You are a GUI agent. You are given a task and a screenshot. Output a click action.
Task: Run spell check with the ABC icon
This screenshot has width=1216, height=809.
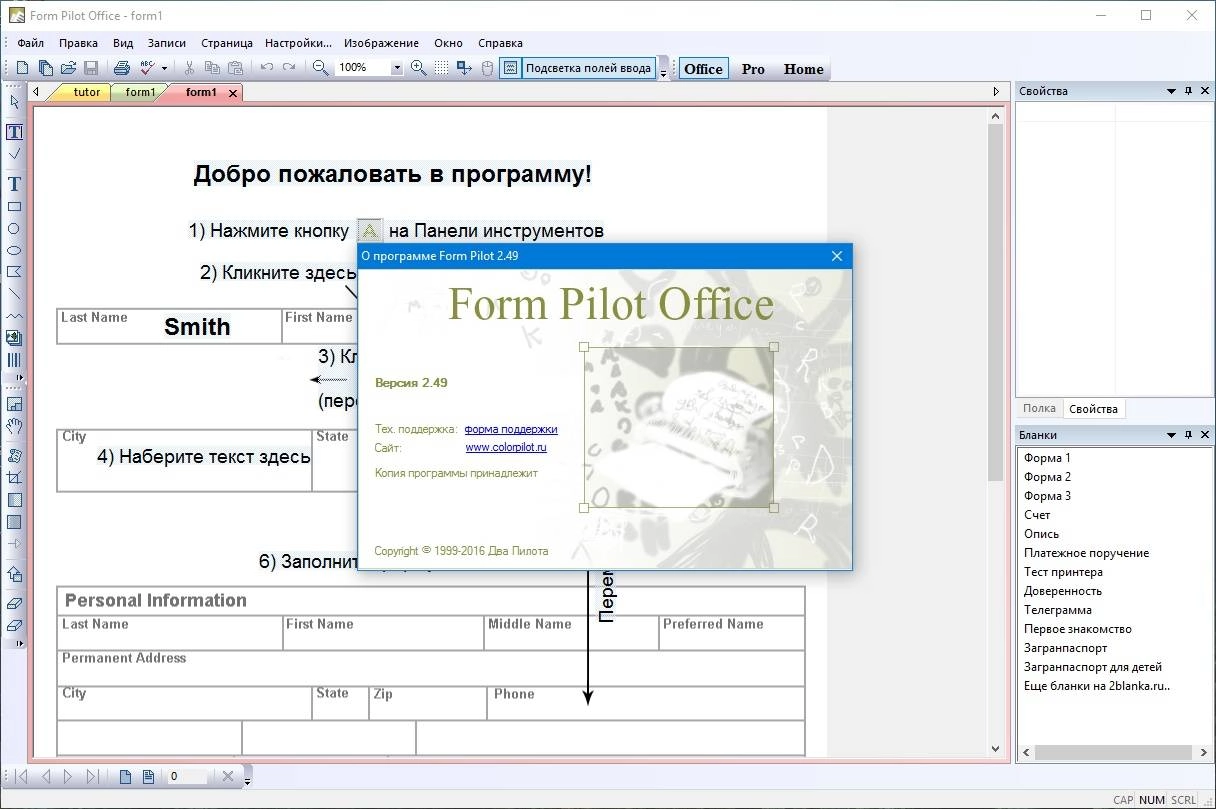148,68
